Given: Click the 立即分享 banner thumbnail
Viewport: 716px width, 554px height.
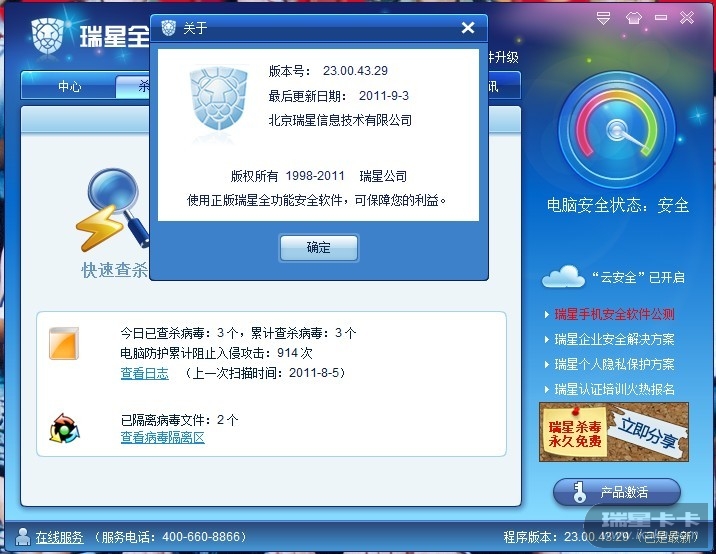Looking at the screenshot, I should [x=614, y=432].
